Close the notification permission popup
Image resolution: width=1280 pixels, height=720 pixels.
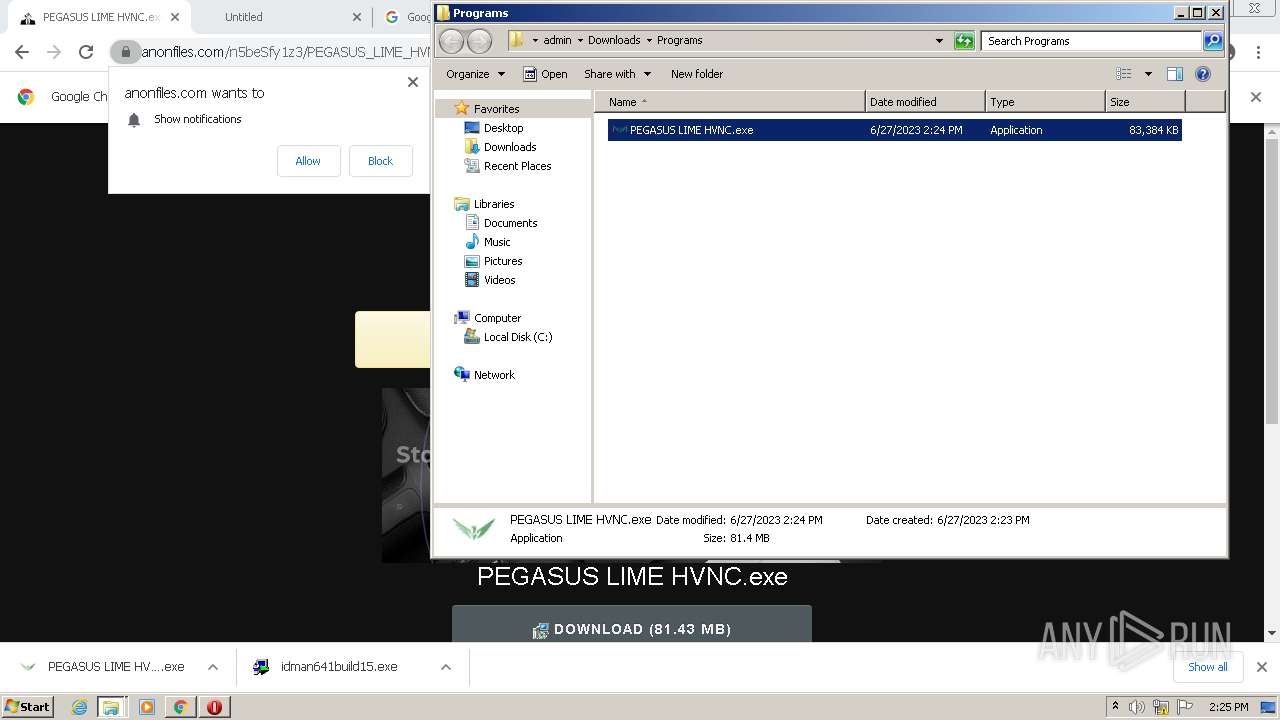coord(413,82)
